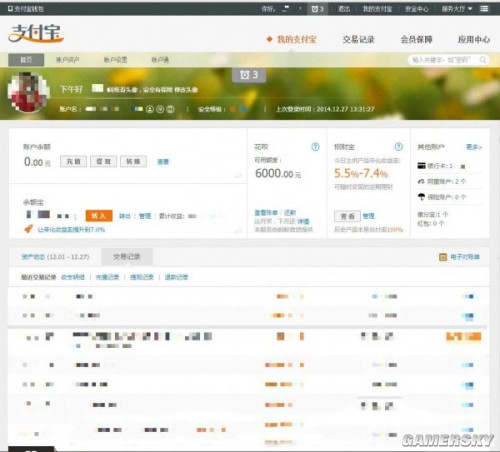
Task: Click the 退出 logout link in top bar
Action: tap(344, 9)
